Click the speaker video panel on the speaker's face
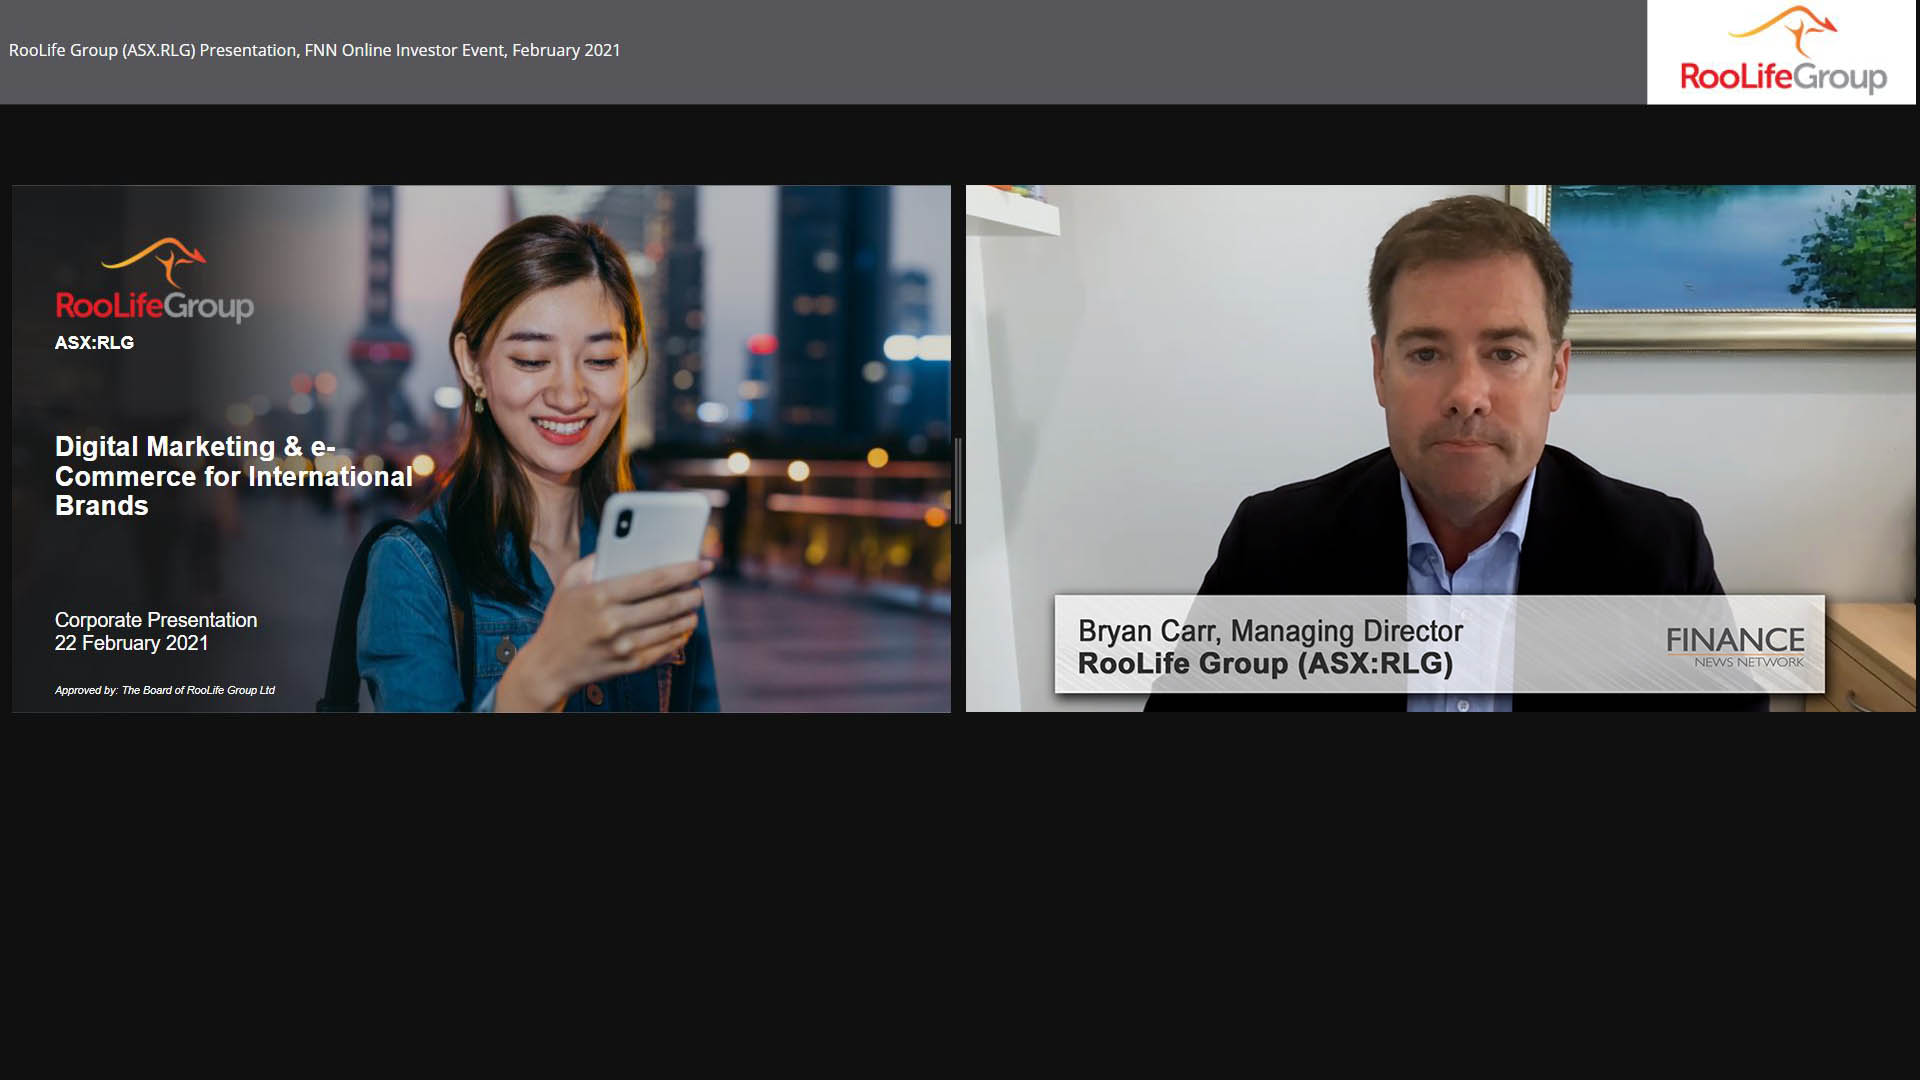This screenshot has width=1920, height=1080. 1468,370
